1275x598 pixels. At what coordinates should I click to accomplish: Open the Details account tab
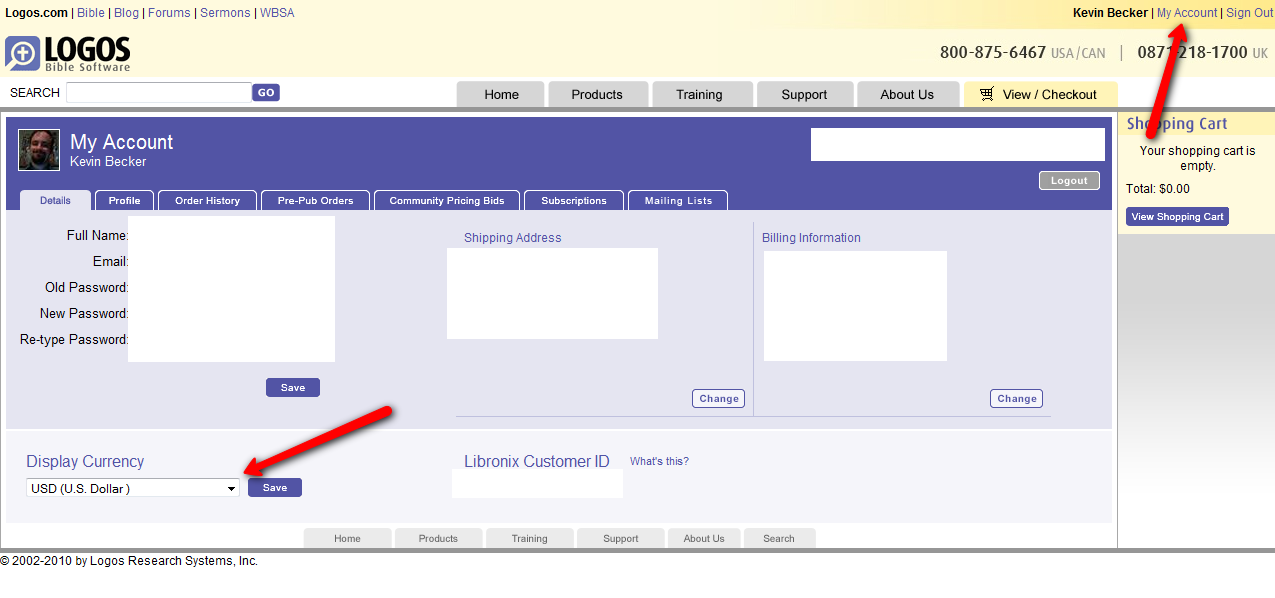tap(55, 200)
